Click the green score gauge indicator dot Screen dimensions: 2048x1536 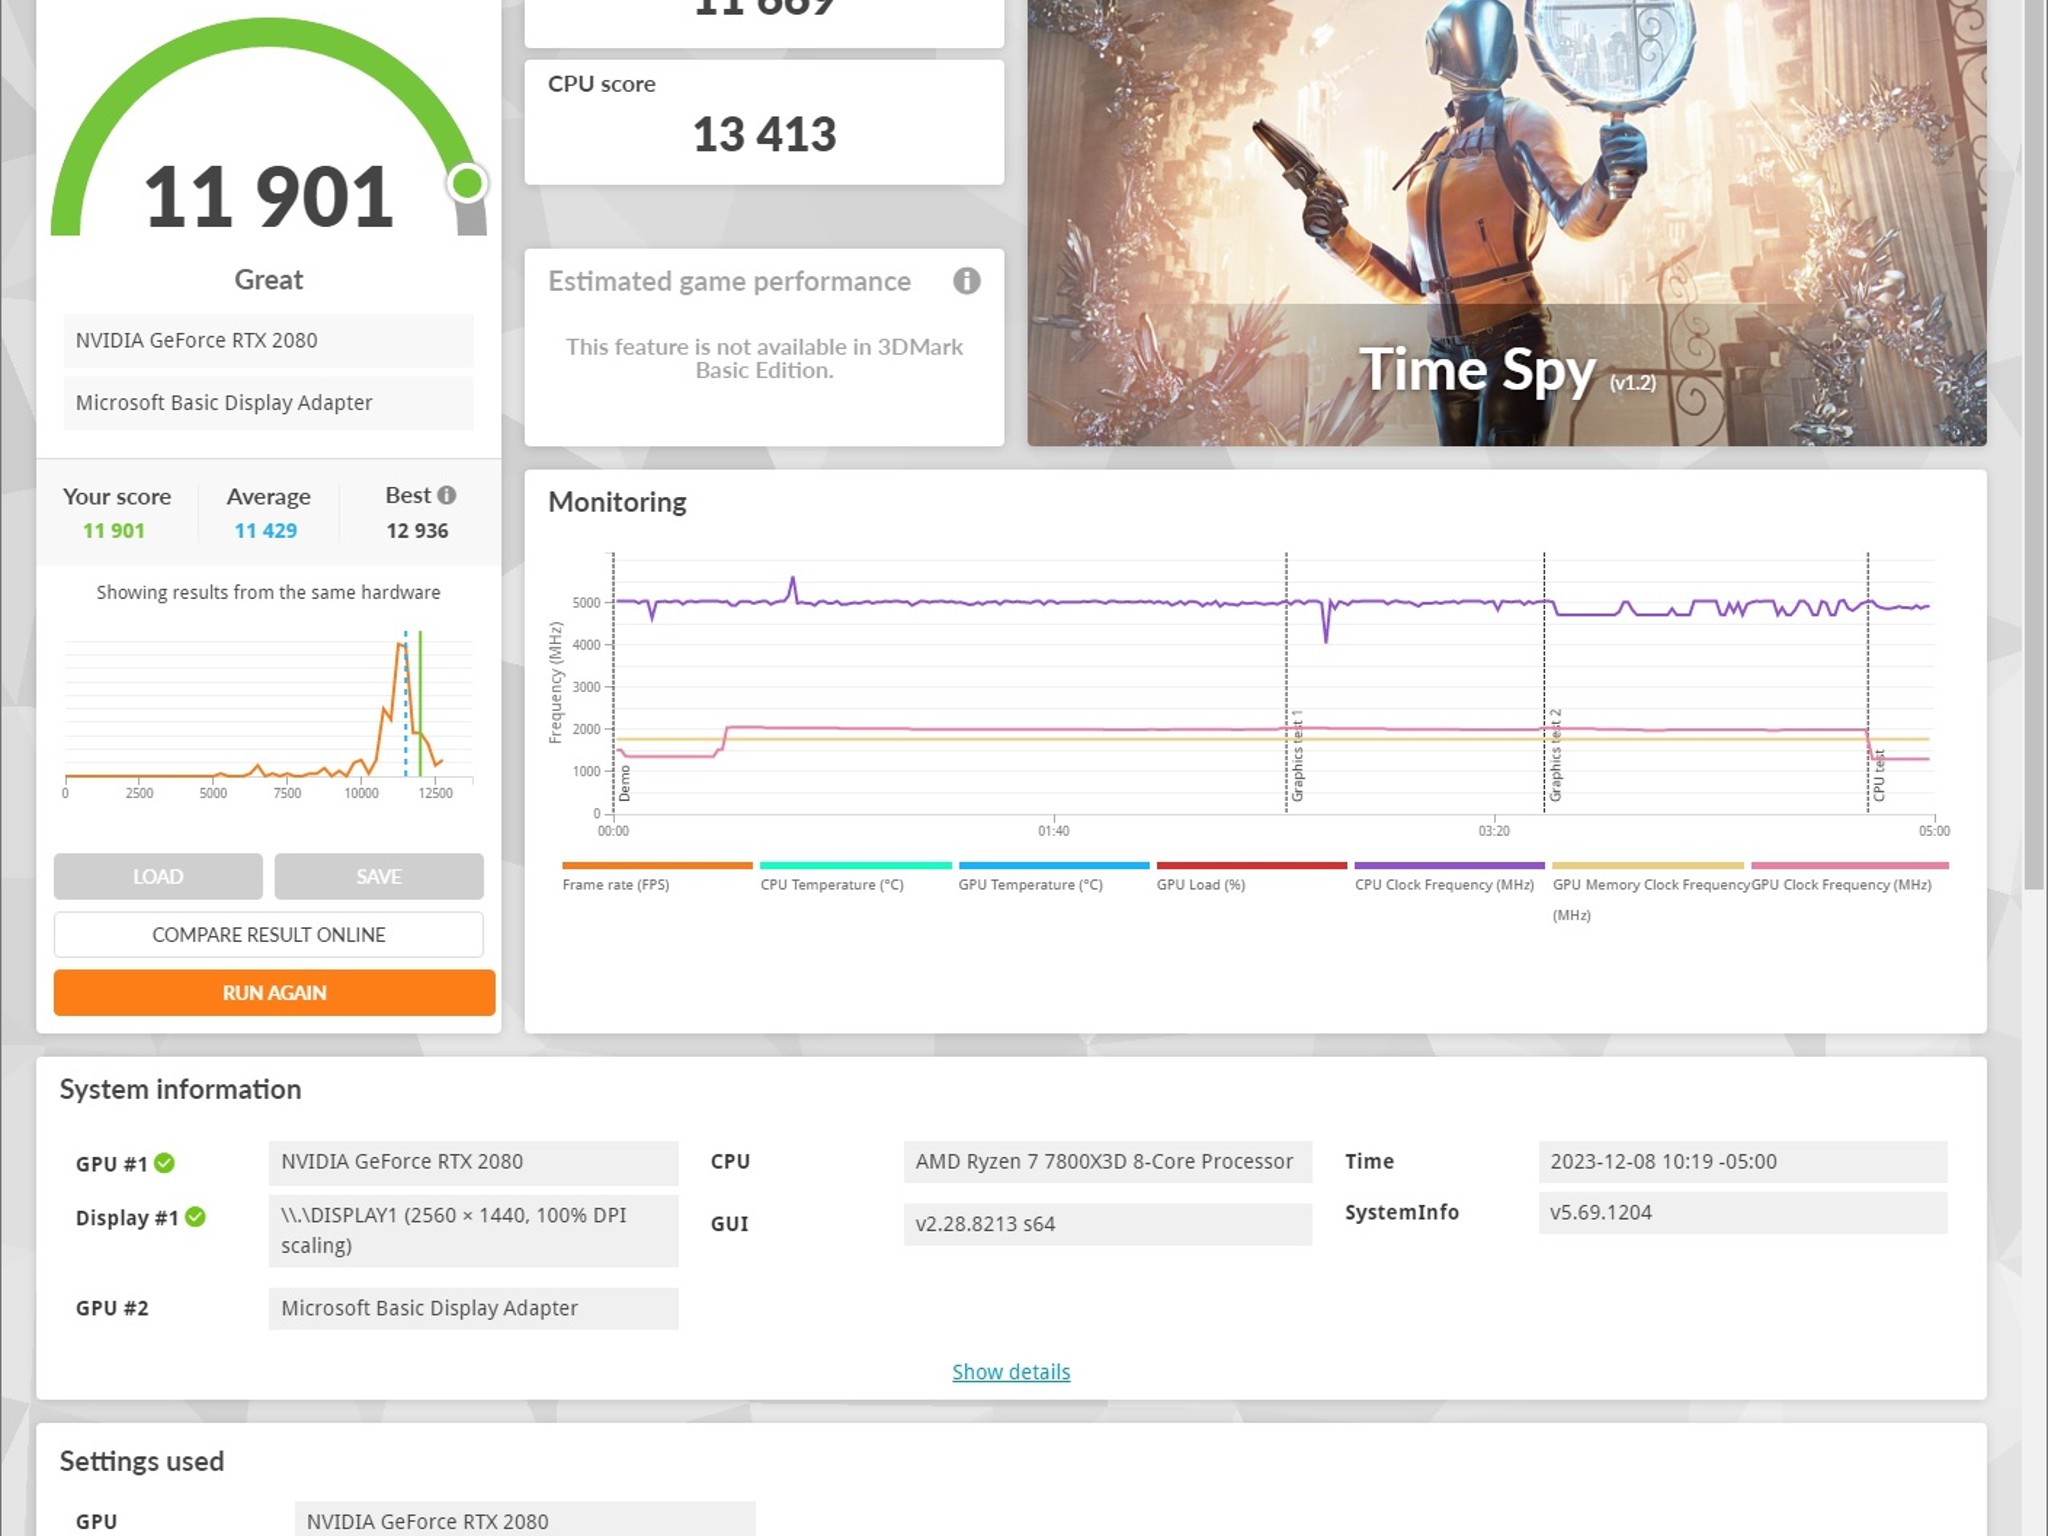(467, 183)
